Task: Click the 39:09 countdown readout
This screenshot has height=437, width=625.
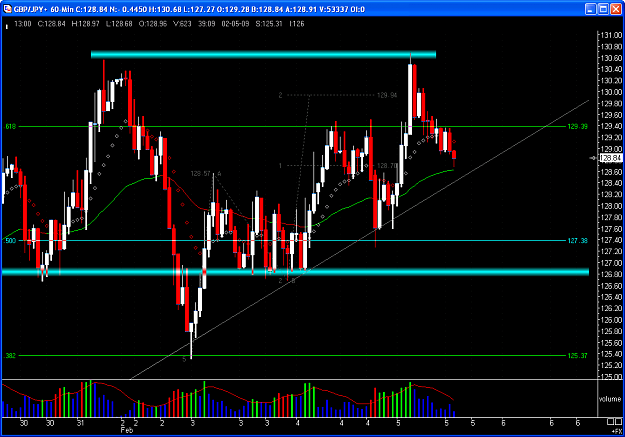Action: (x=206, y=24)
